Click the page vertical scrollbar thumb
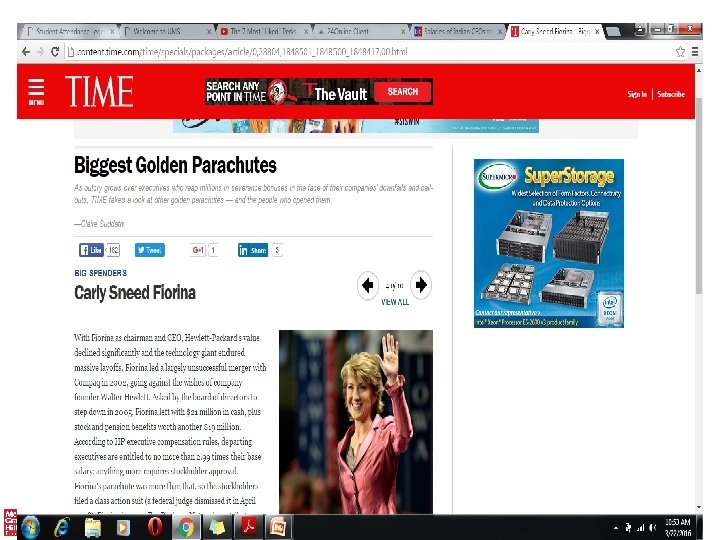This screenshot has height=540, width=720. click(x=698, y=195)
